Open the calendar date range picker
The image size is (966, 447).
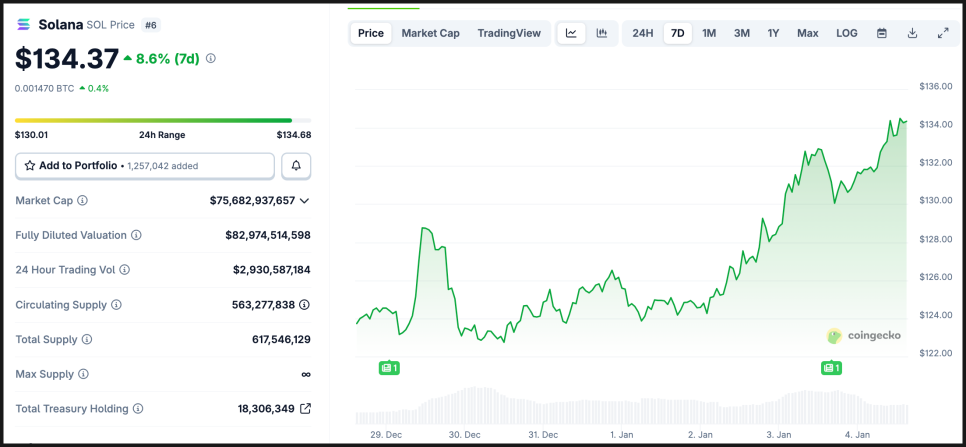882,33
